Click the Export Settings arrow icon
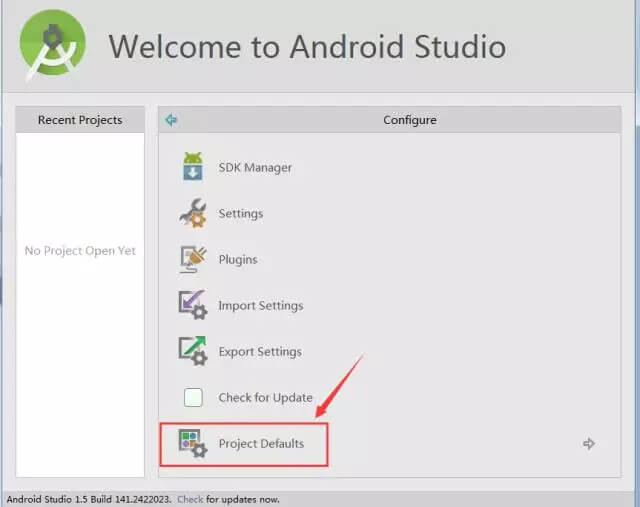This screenshot has width=640, height=507. tap(193, 351)
